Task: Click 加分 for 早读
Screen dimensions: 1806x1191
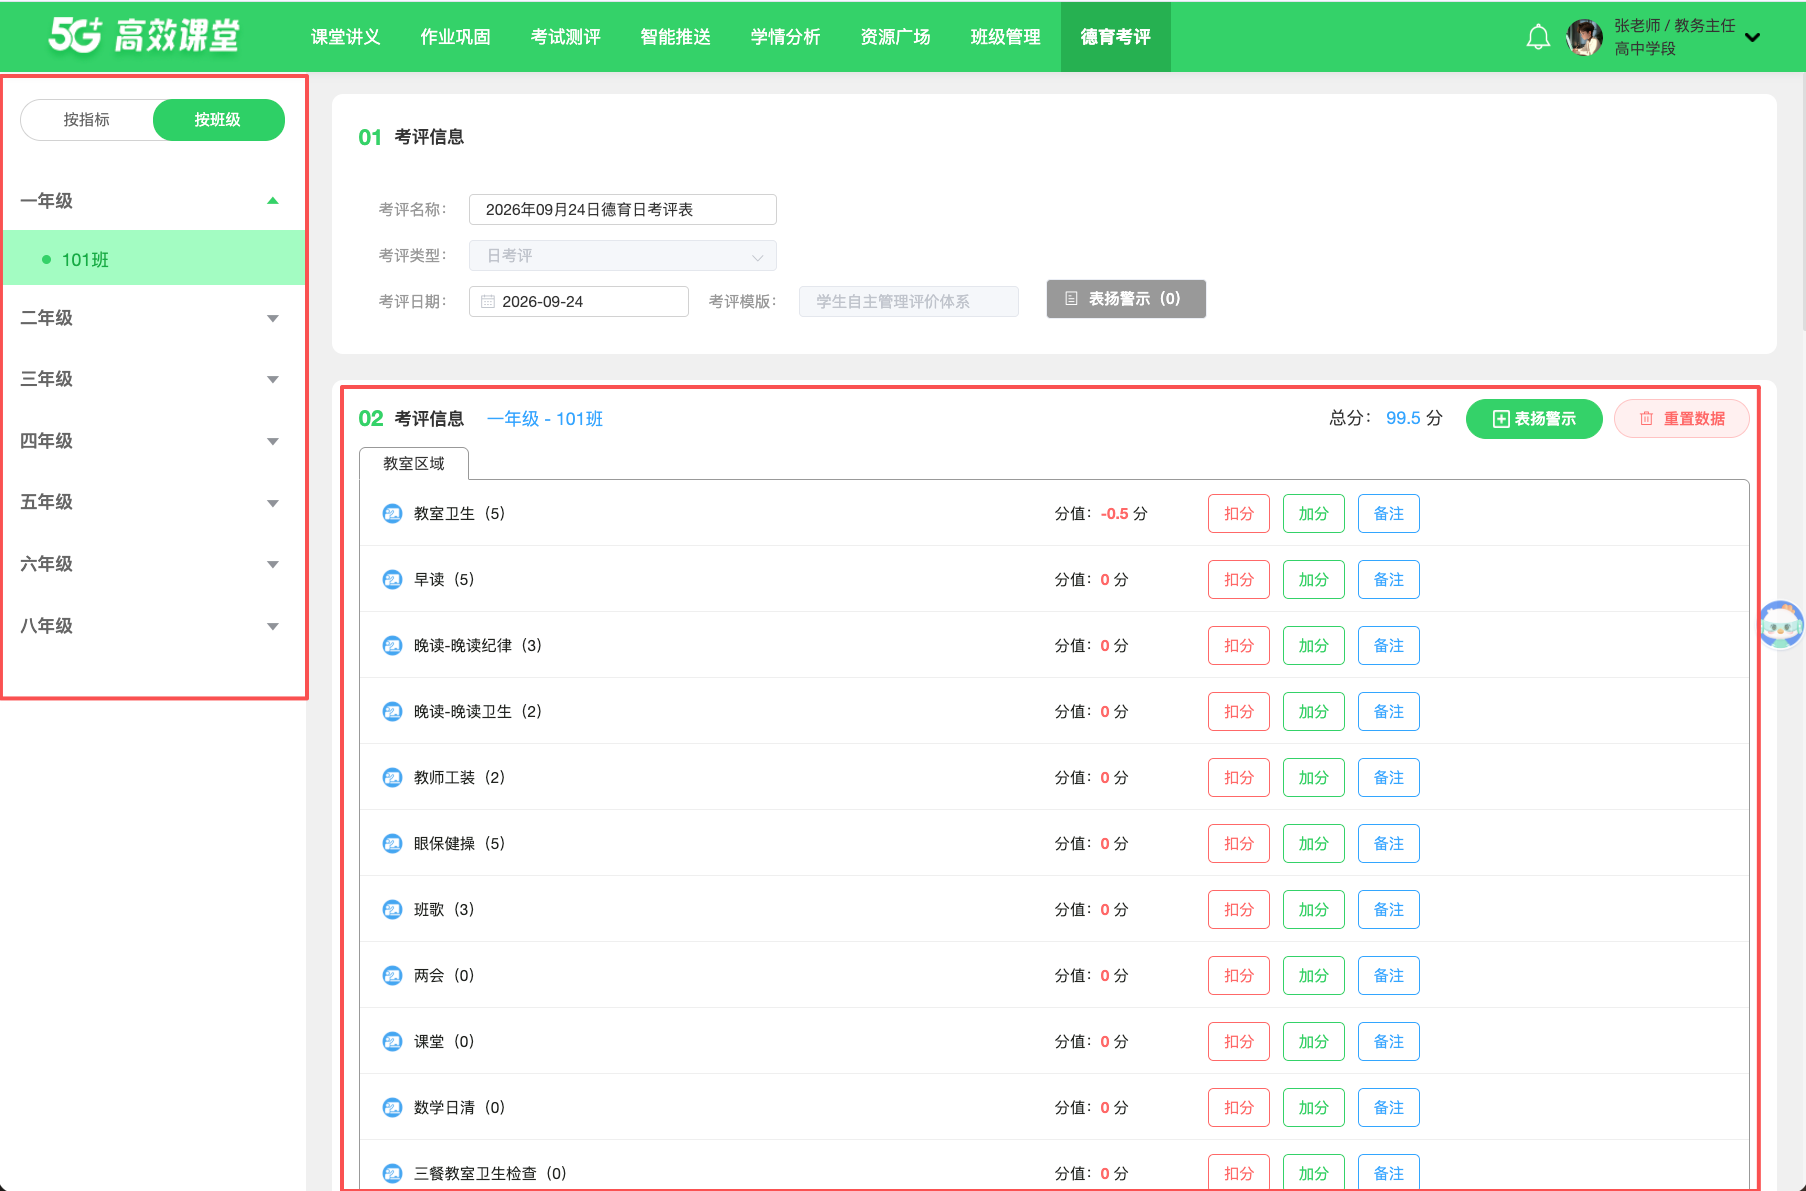Action: point(1314,580)
